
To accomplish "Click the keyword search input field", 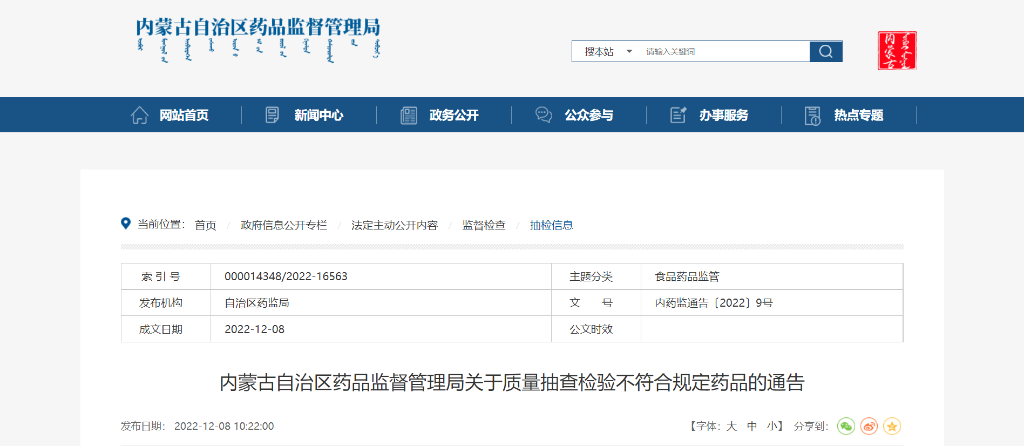I will point(722,51).
